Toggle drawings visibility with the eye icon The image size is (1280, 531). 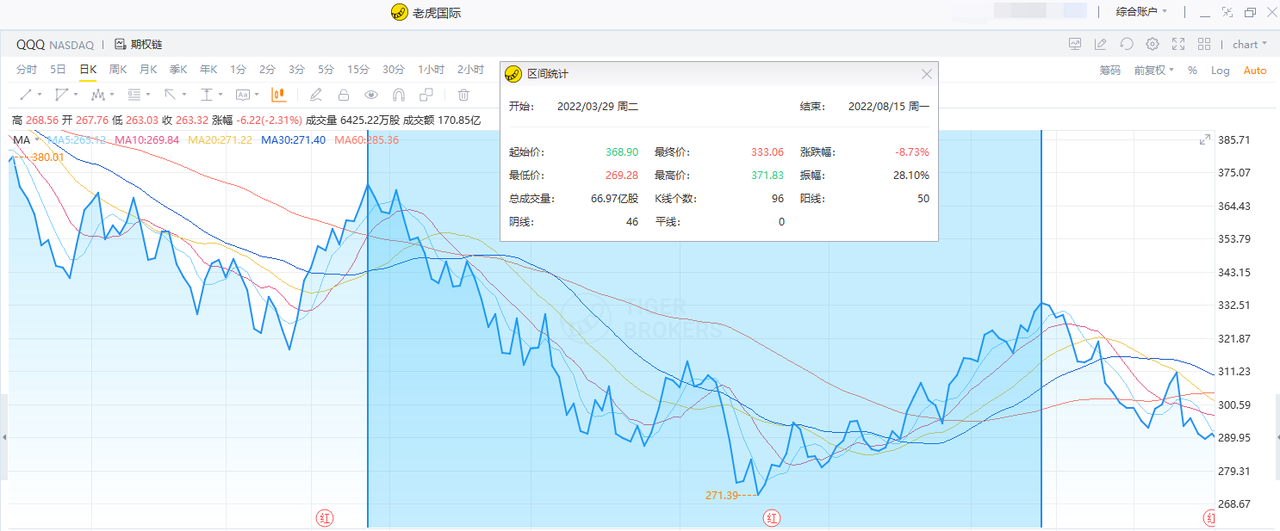point(371,95)
